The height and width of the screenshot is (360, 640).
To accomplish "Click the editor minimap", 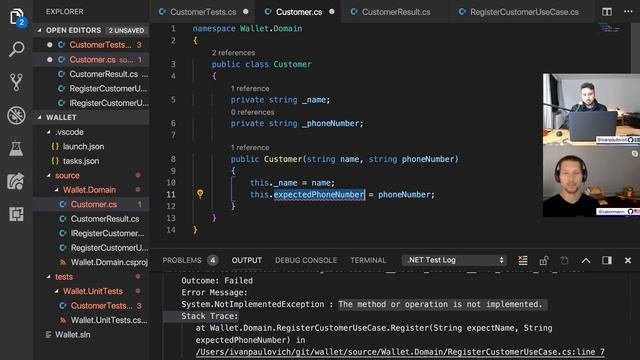I will coord(609,28).
